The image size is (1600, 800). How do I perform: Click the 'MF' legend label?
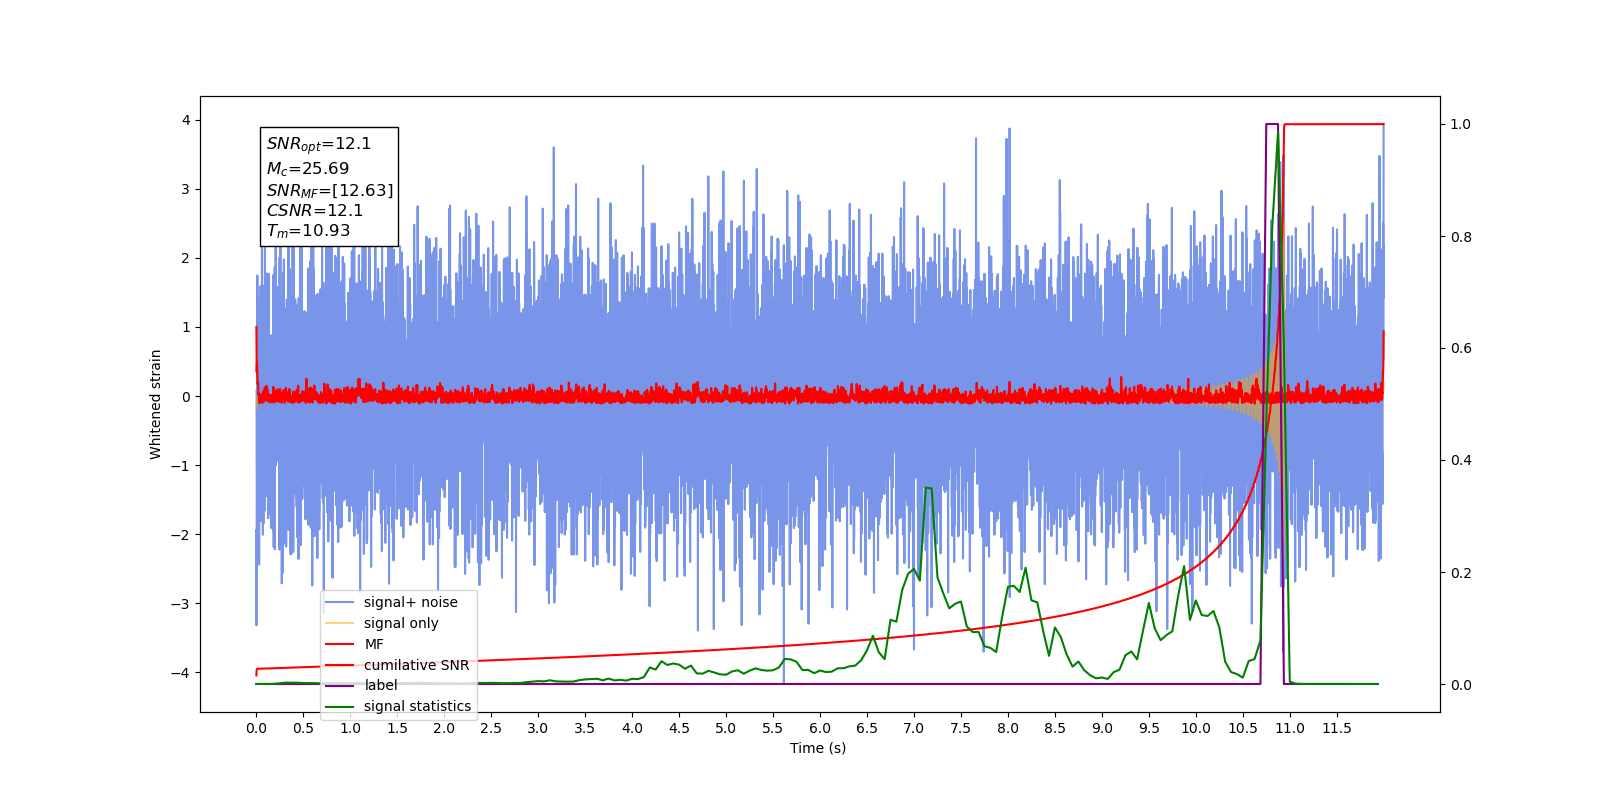click(374, 644)
